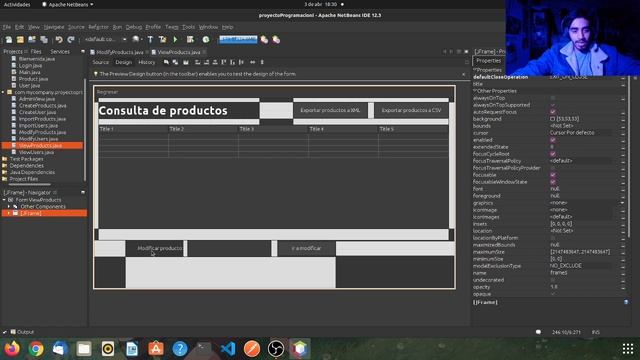Launch Visual Studio Code from the dock

pos(228,349)
